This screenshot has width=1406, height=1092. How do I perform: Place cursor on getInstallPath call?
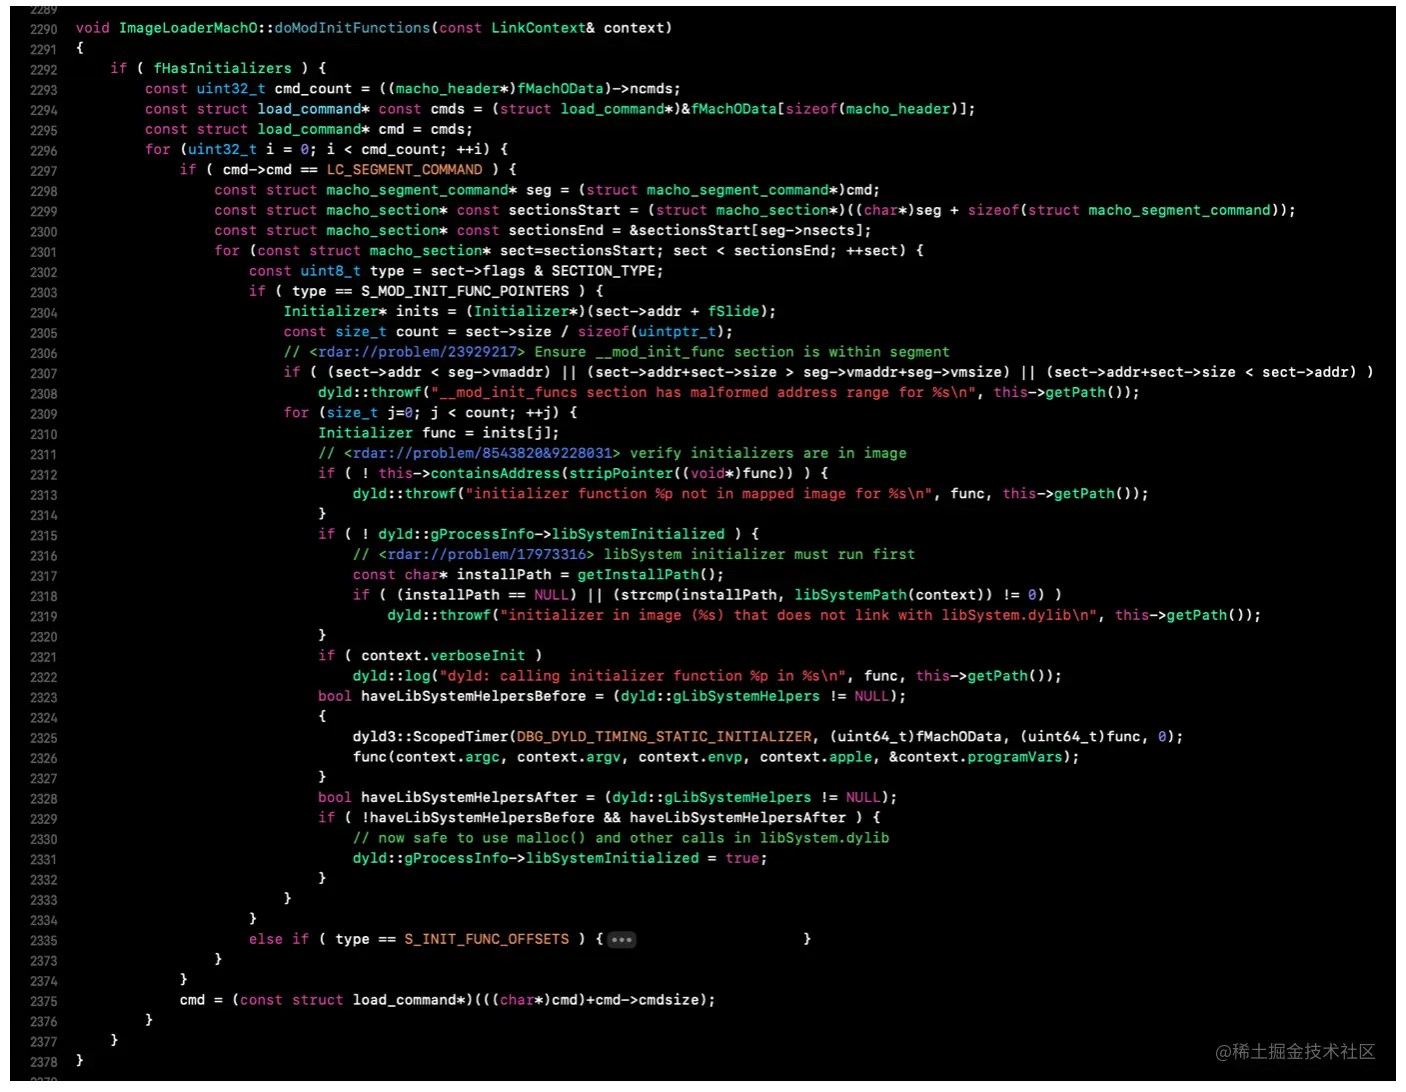[x=638, y=575]
